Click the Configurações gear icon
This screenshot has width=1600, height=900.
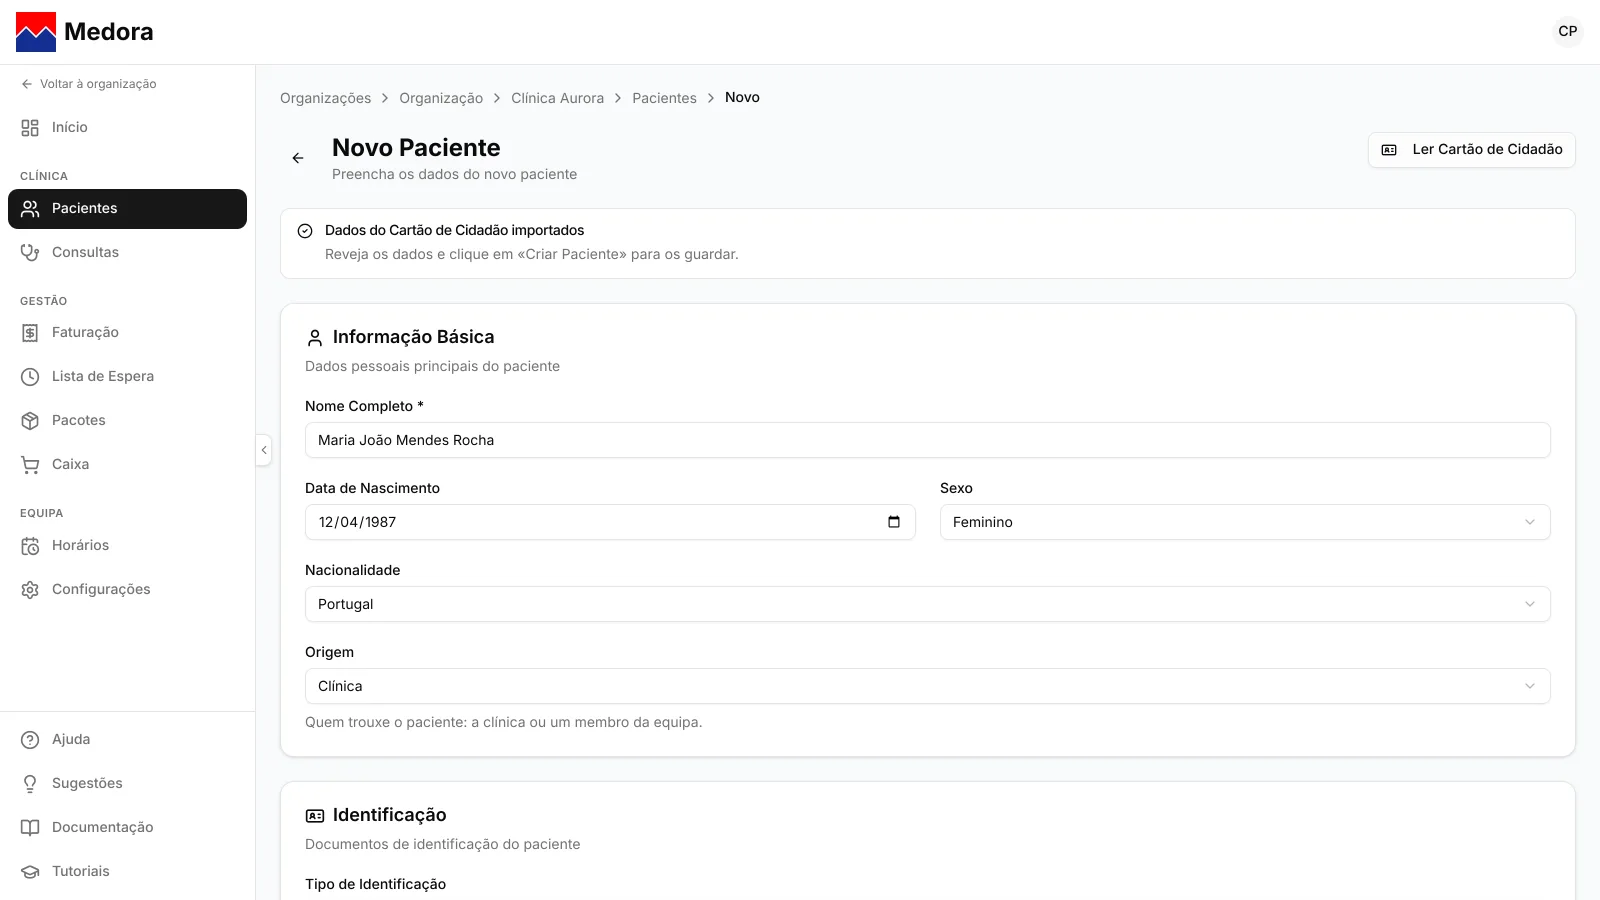tap(30, 590)
